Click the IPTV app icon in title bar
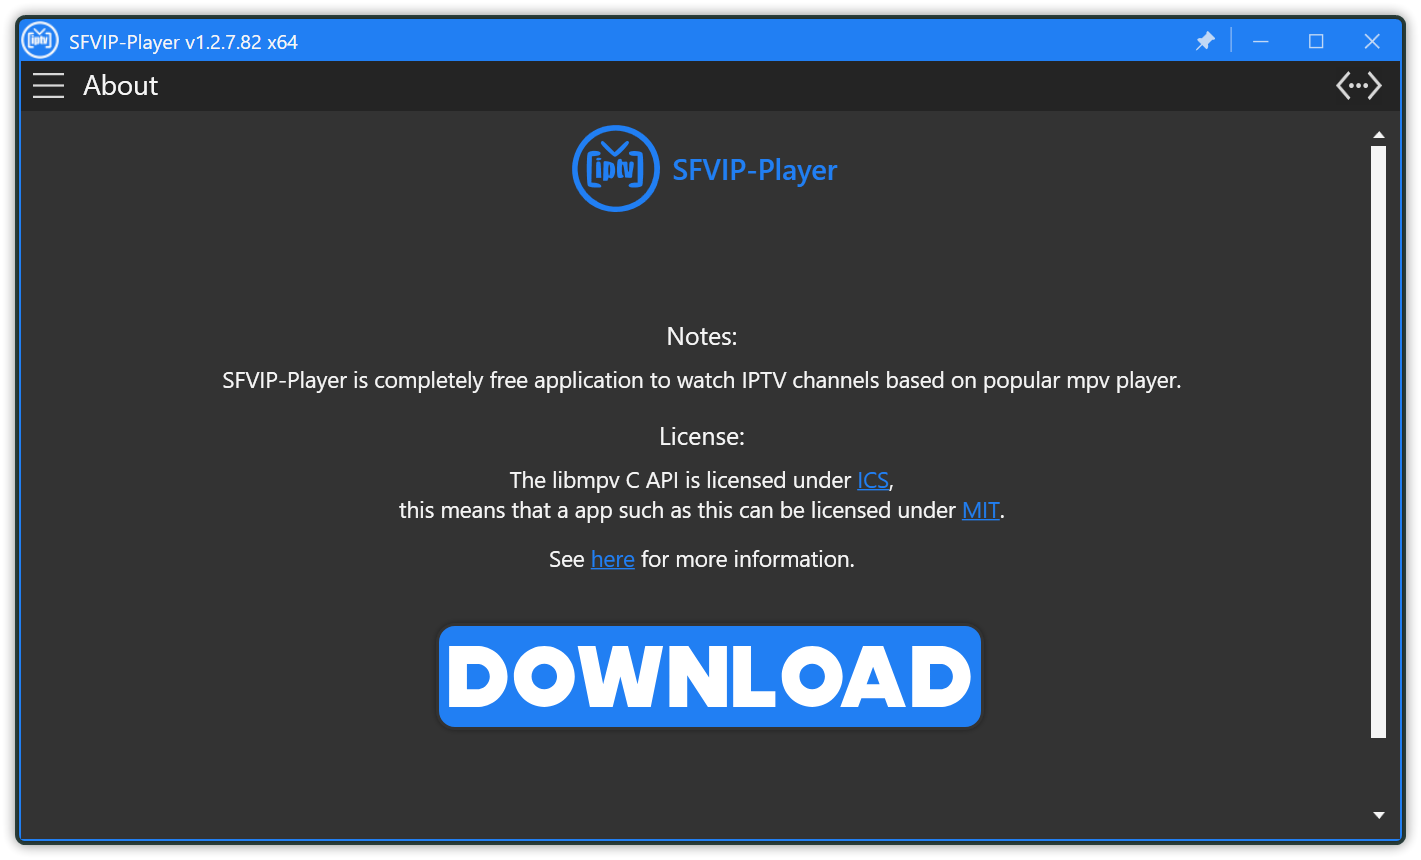 [x=40, y=41]
